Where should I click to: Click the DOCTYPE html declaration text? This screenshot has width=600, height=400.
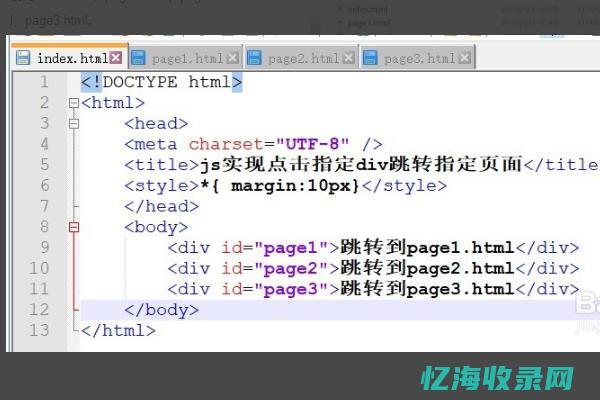[161, 82]
